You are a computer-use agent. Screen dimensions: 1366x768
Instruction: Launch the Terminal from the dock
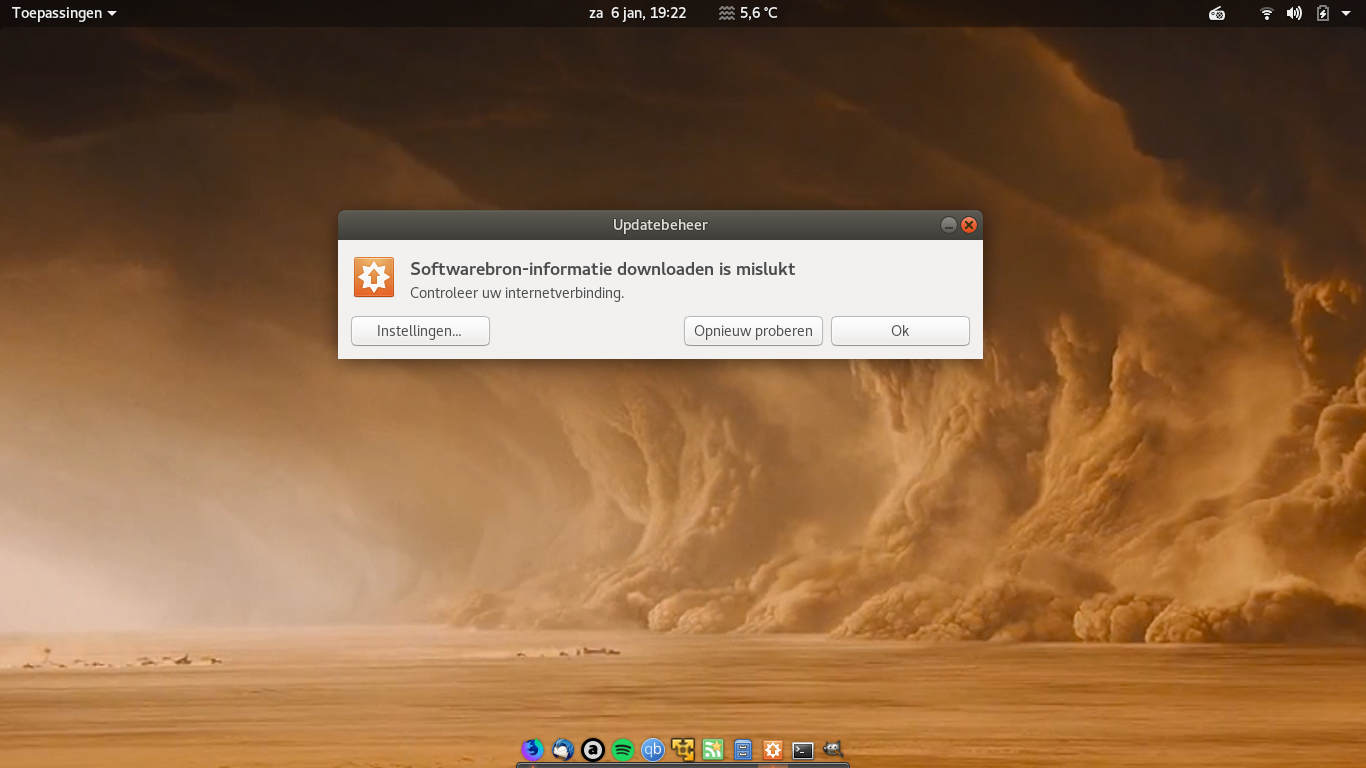(x=803, y=750)
